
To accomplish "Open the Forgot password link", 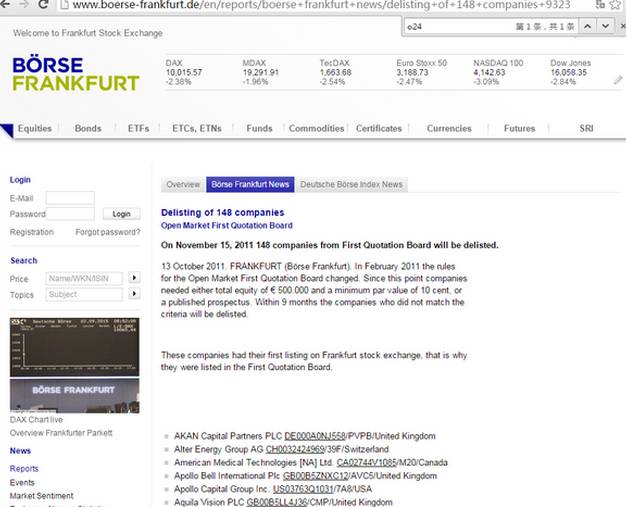I will tap(108, 232).
